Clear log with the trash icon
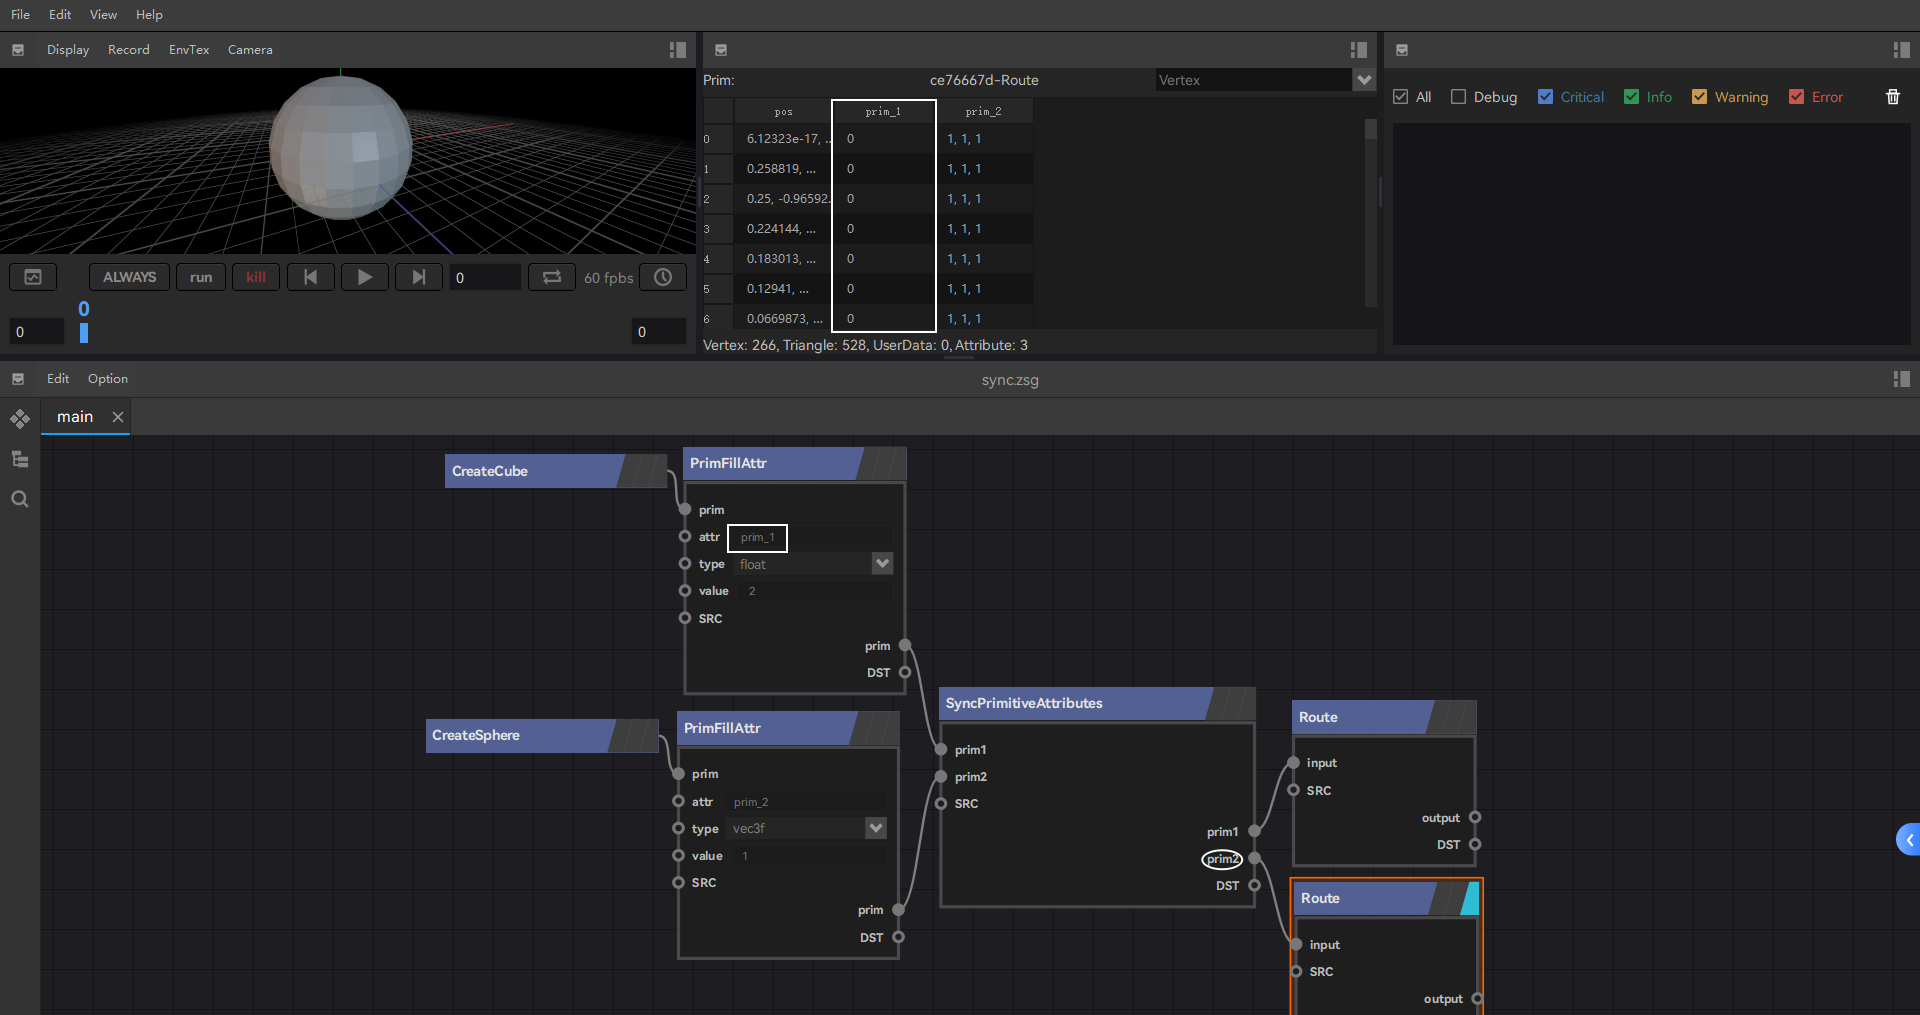 tap(1892, 97)
